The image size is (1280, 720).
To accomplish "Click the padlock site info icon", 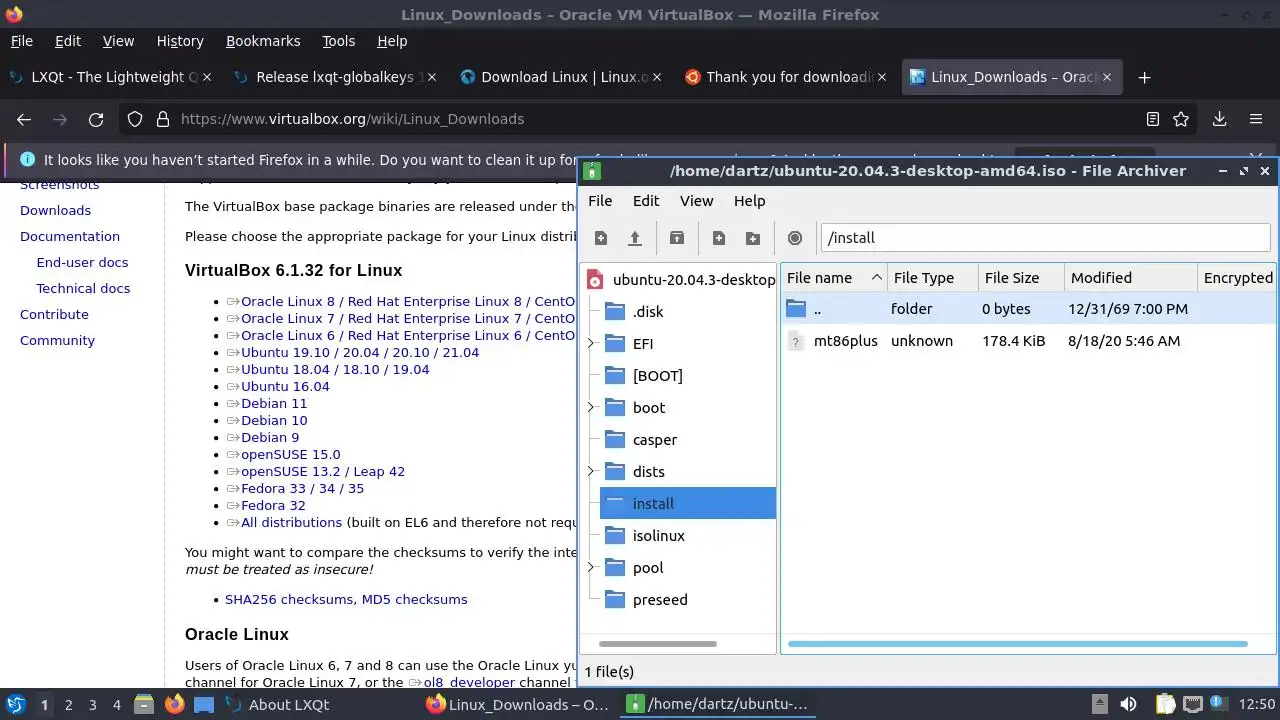I will [x=162, y=119].
